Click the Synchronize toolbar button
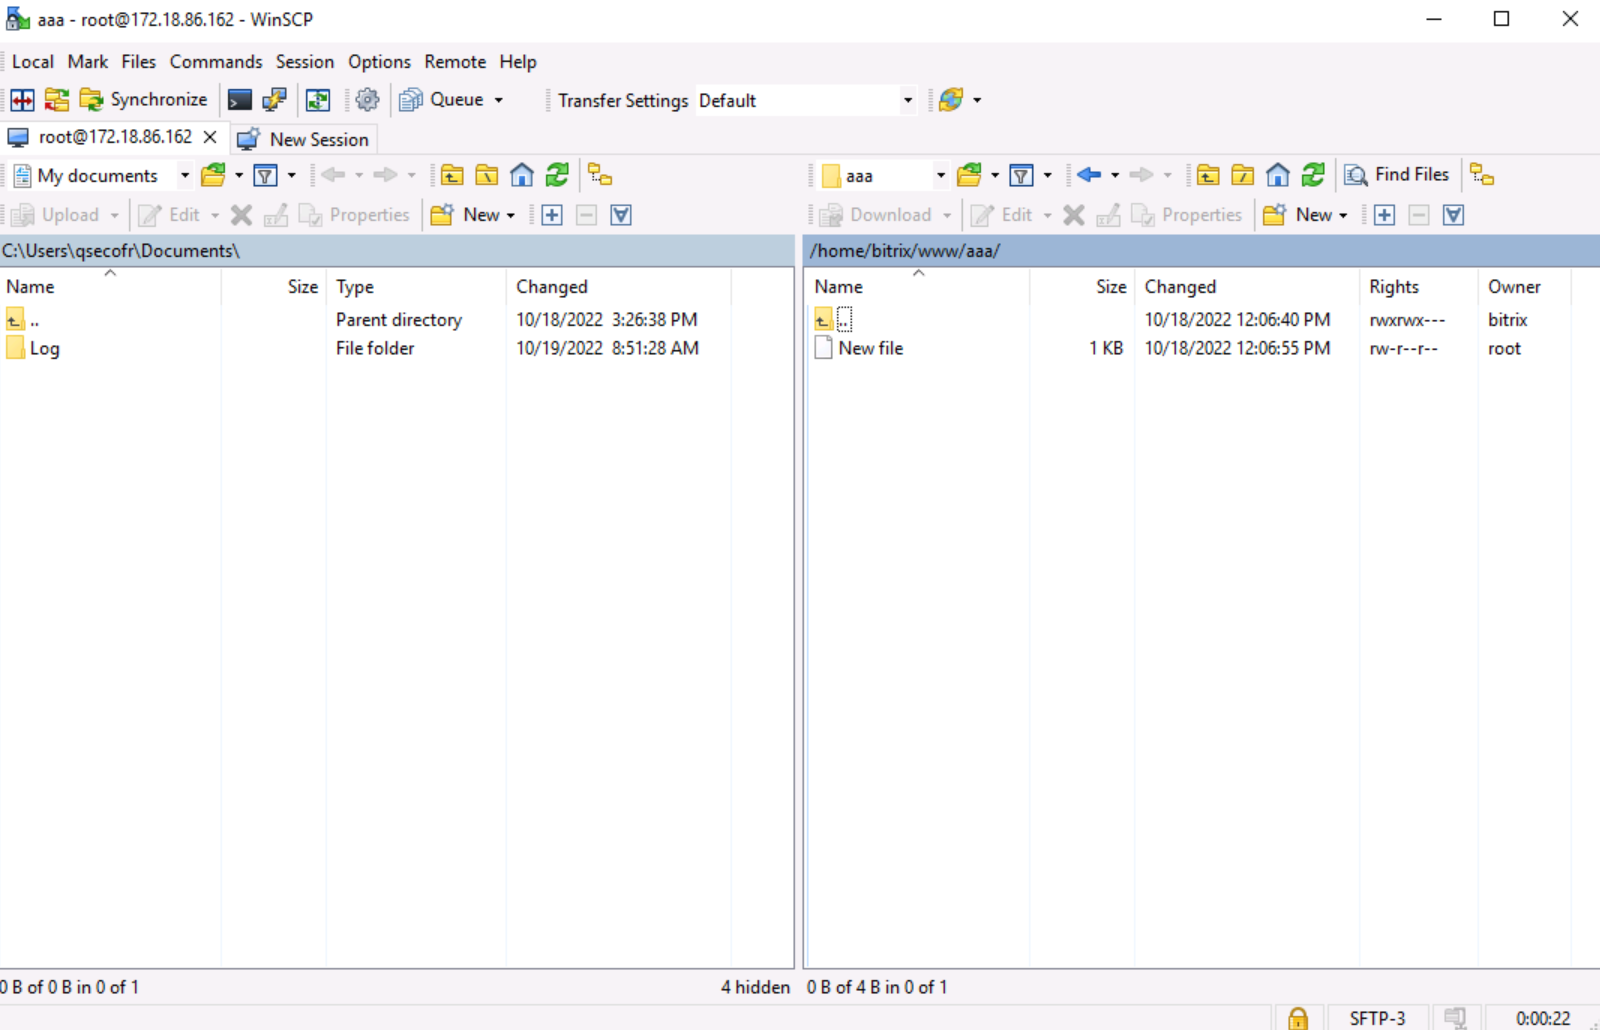 (x=144, y=100)
